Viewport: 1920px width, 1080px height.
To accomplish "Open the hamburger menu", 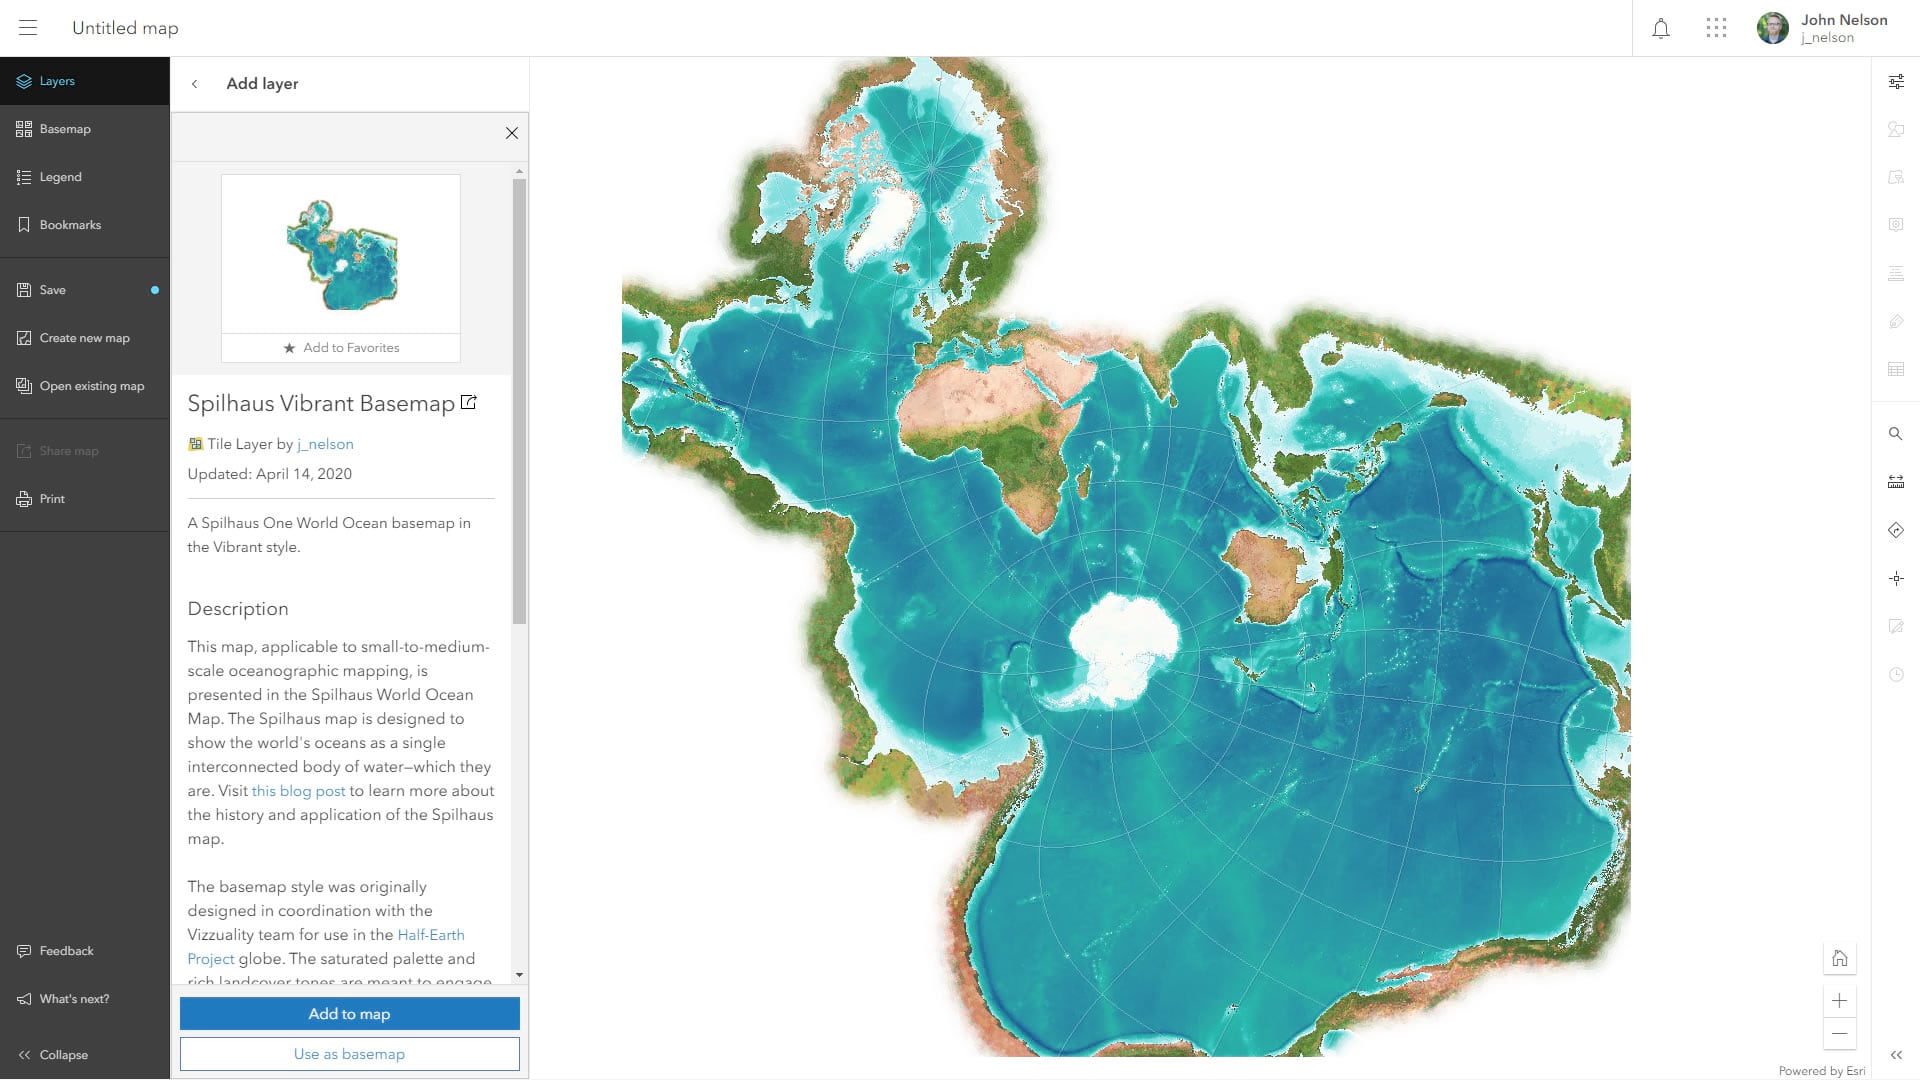I will coord(28,28).
